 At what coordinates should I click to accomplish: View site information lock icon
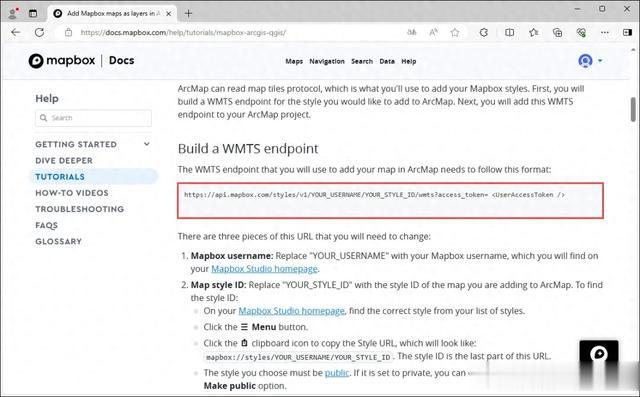(x=69, y=32)
